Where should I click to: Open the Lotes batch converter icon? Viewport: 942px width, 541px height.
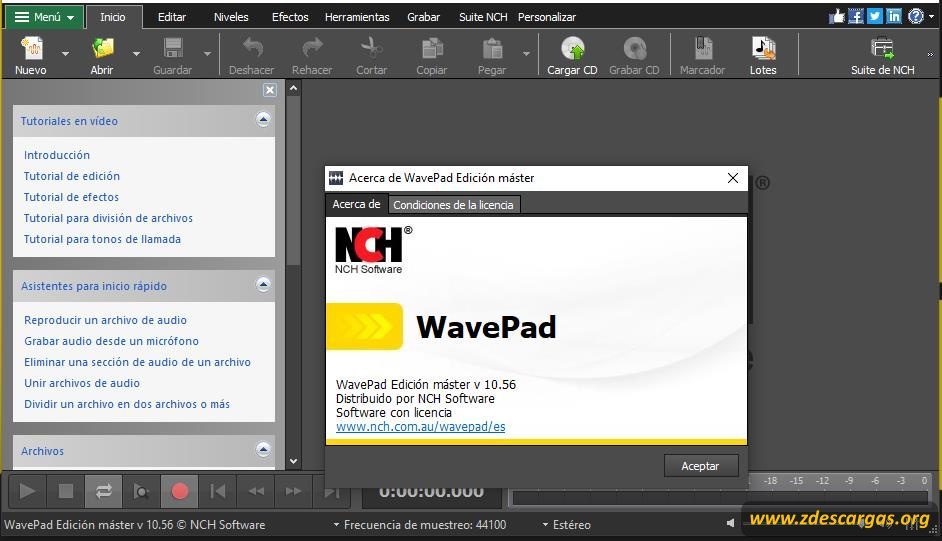coord(764,48)
